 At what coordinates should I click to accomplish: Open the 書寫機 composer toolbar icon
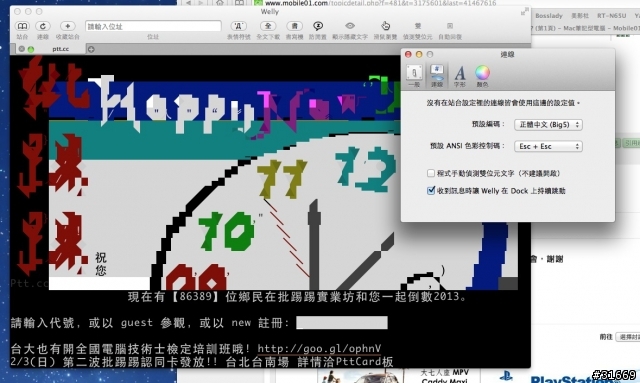pos(294,26)
